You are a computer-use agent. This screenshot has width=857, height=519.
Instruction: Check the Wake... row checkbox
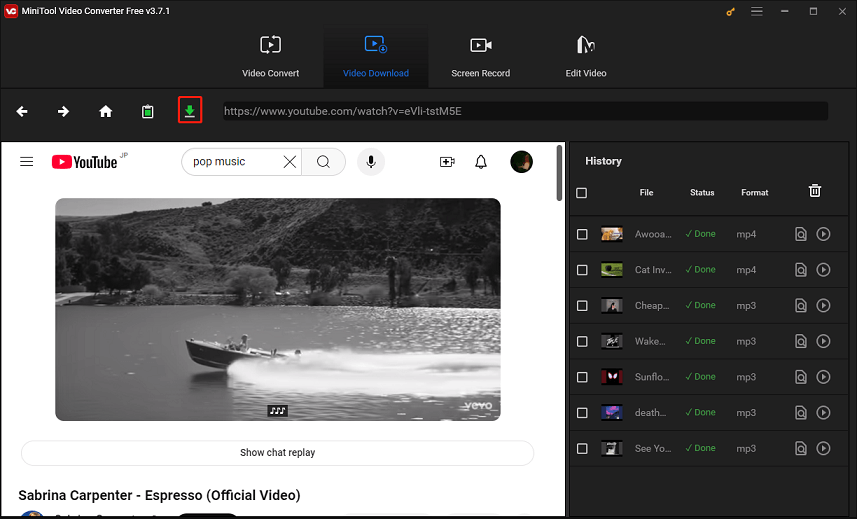click(x=582, y=341)
